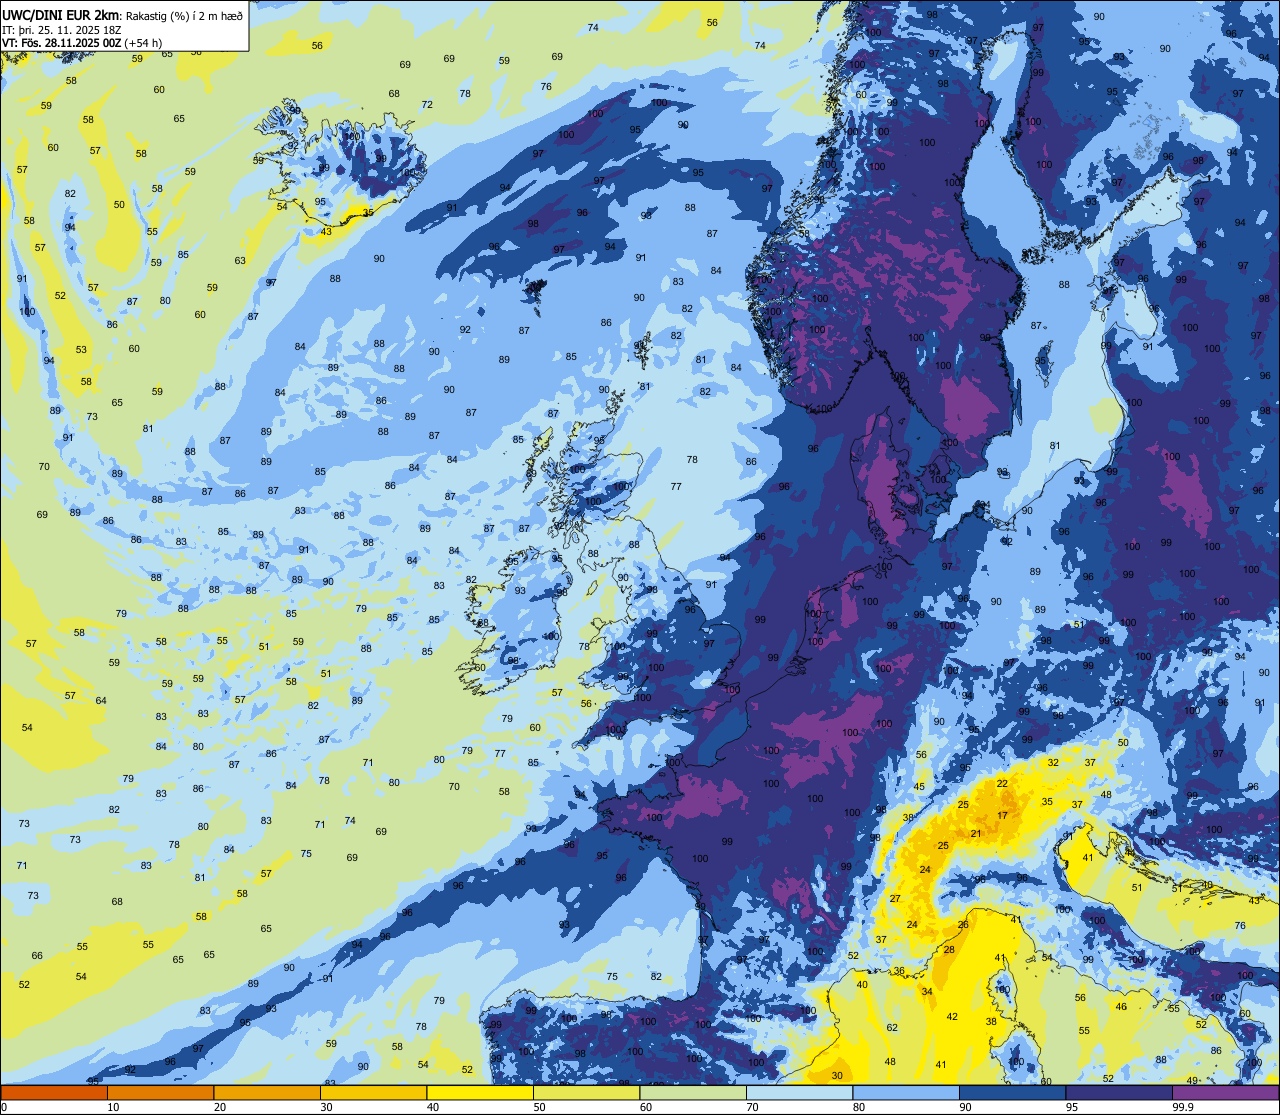Viewport: 1280px width, 1115px height.
Task: Click the '95' legend scale tick label
Action: coord(1072,1107)
